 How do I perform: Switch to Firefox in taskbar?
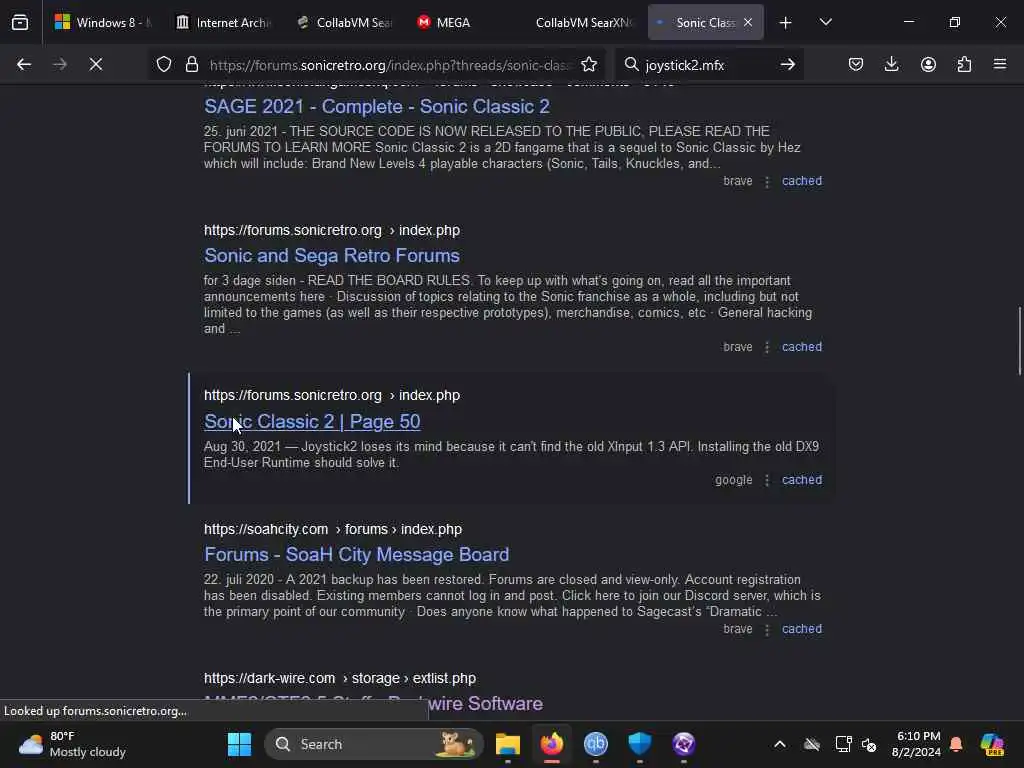click(x=552, y=744)
